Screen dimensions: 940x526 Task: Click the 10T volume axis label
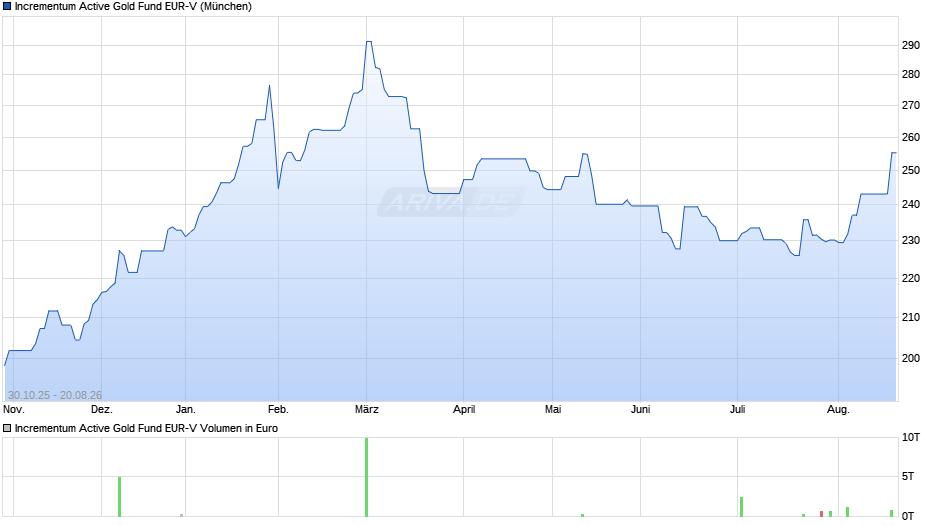(911, 438)
